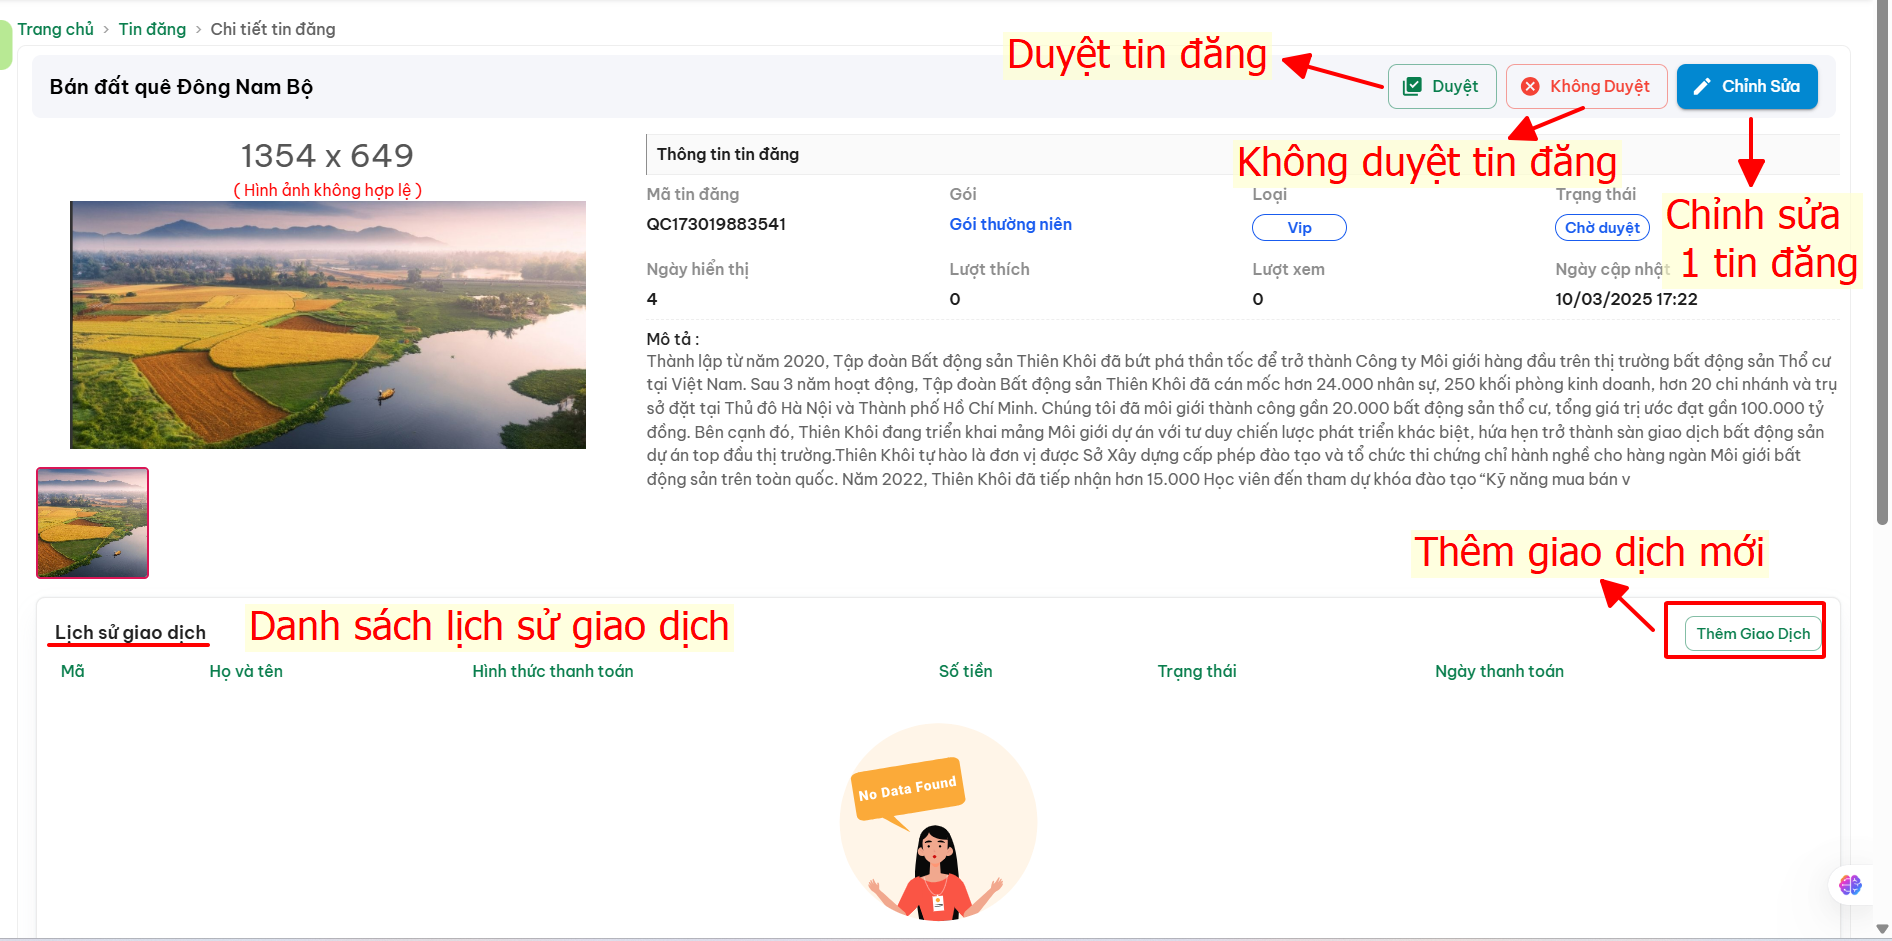Image resolution: width=1892 pixels, height=941 pixels.
Task: Select the Lịch sử giao dịch tab
Action: tap(130, 632)
